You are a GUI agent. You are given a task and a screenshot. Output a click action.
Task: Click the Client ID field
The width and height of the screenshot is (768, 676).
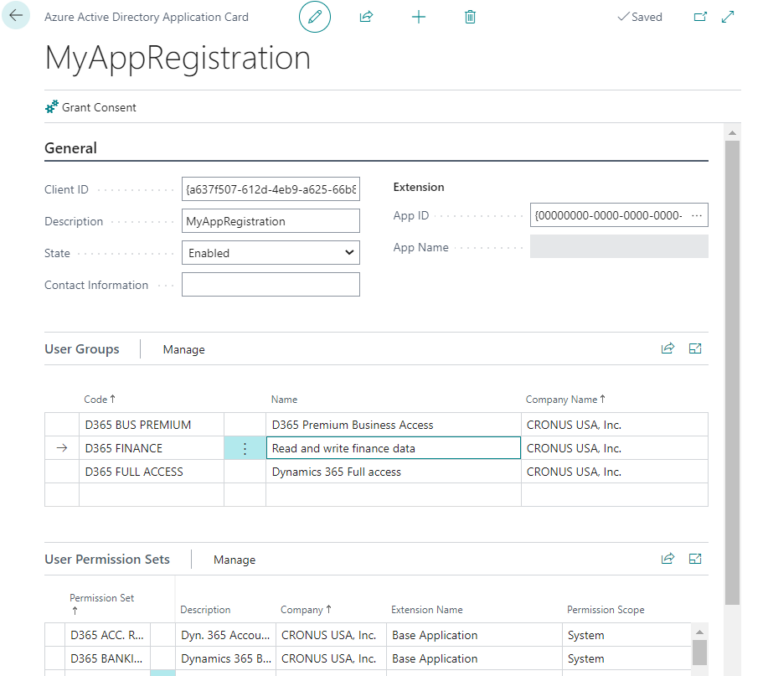270,189
